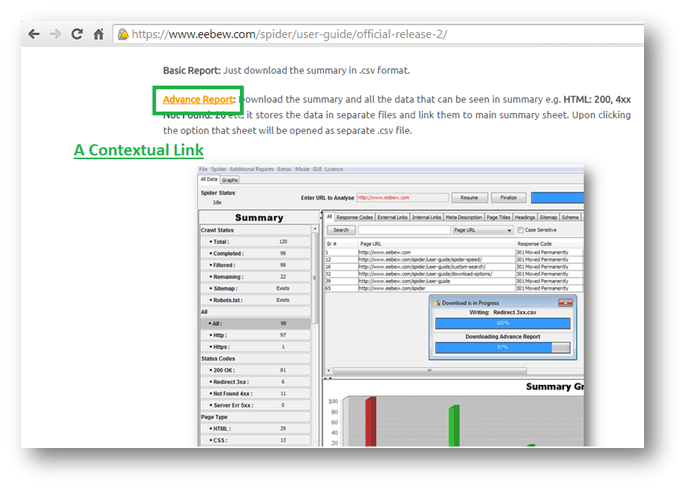The height and width of the screenshot is (490, 686).
Task: Reload the page with the refresh icon
Action: pos(77,34)
